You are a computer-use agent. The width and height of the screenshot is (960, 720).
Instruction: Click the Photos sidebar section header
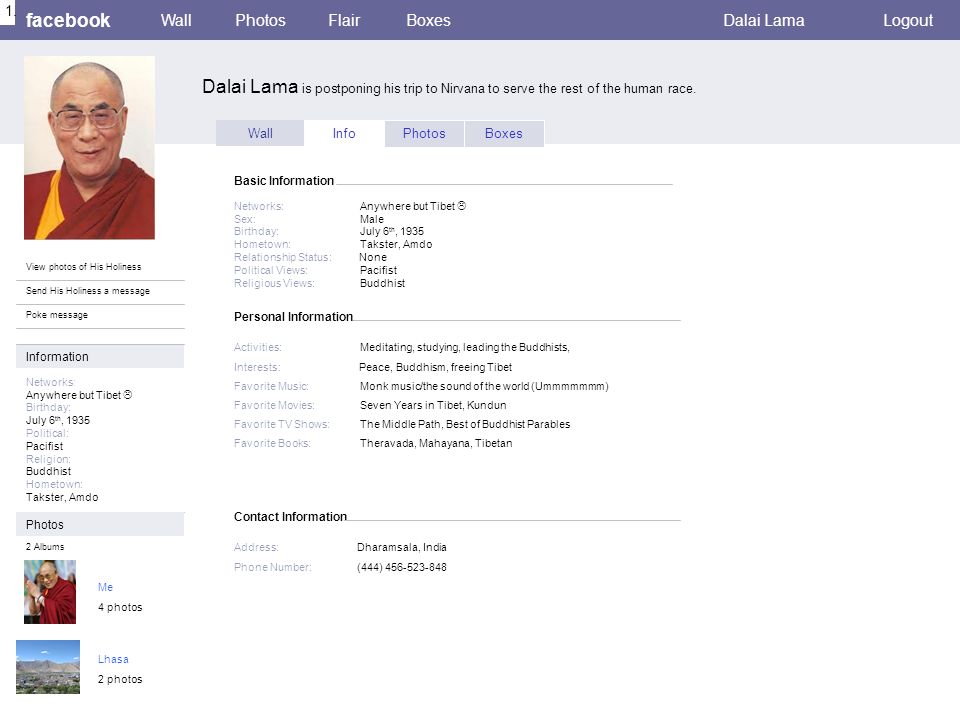coord(100,525)
